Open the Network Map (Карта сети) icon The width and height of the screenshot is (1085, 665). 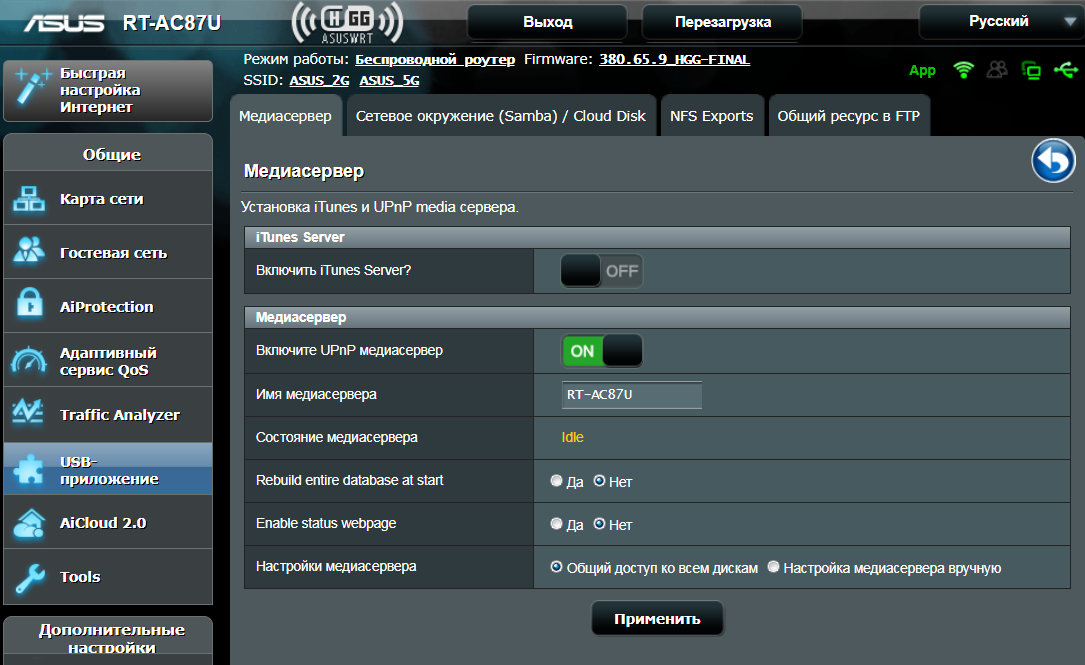point(29,199)
